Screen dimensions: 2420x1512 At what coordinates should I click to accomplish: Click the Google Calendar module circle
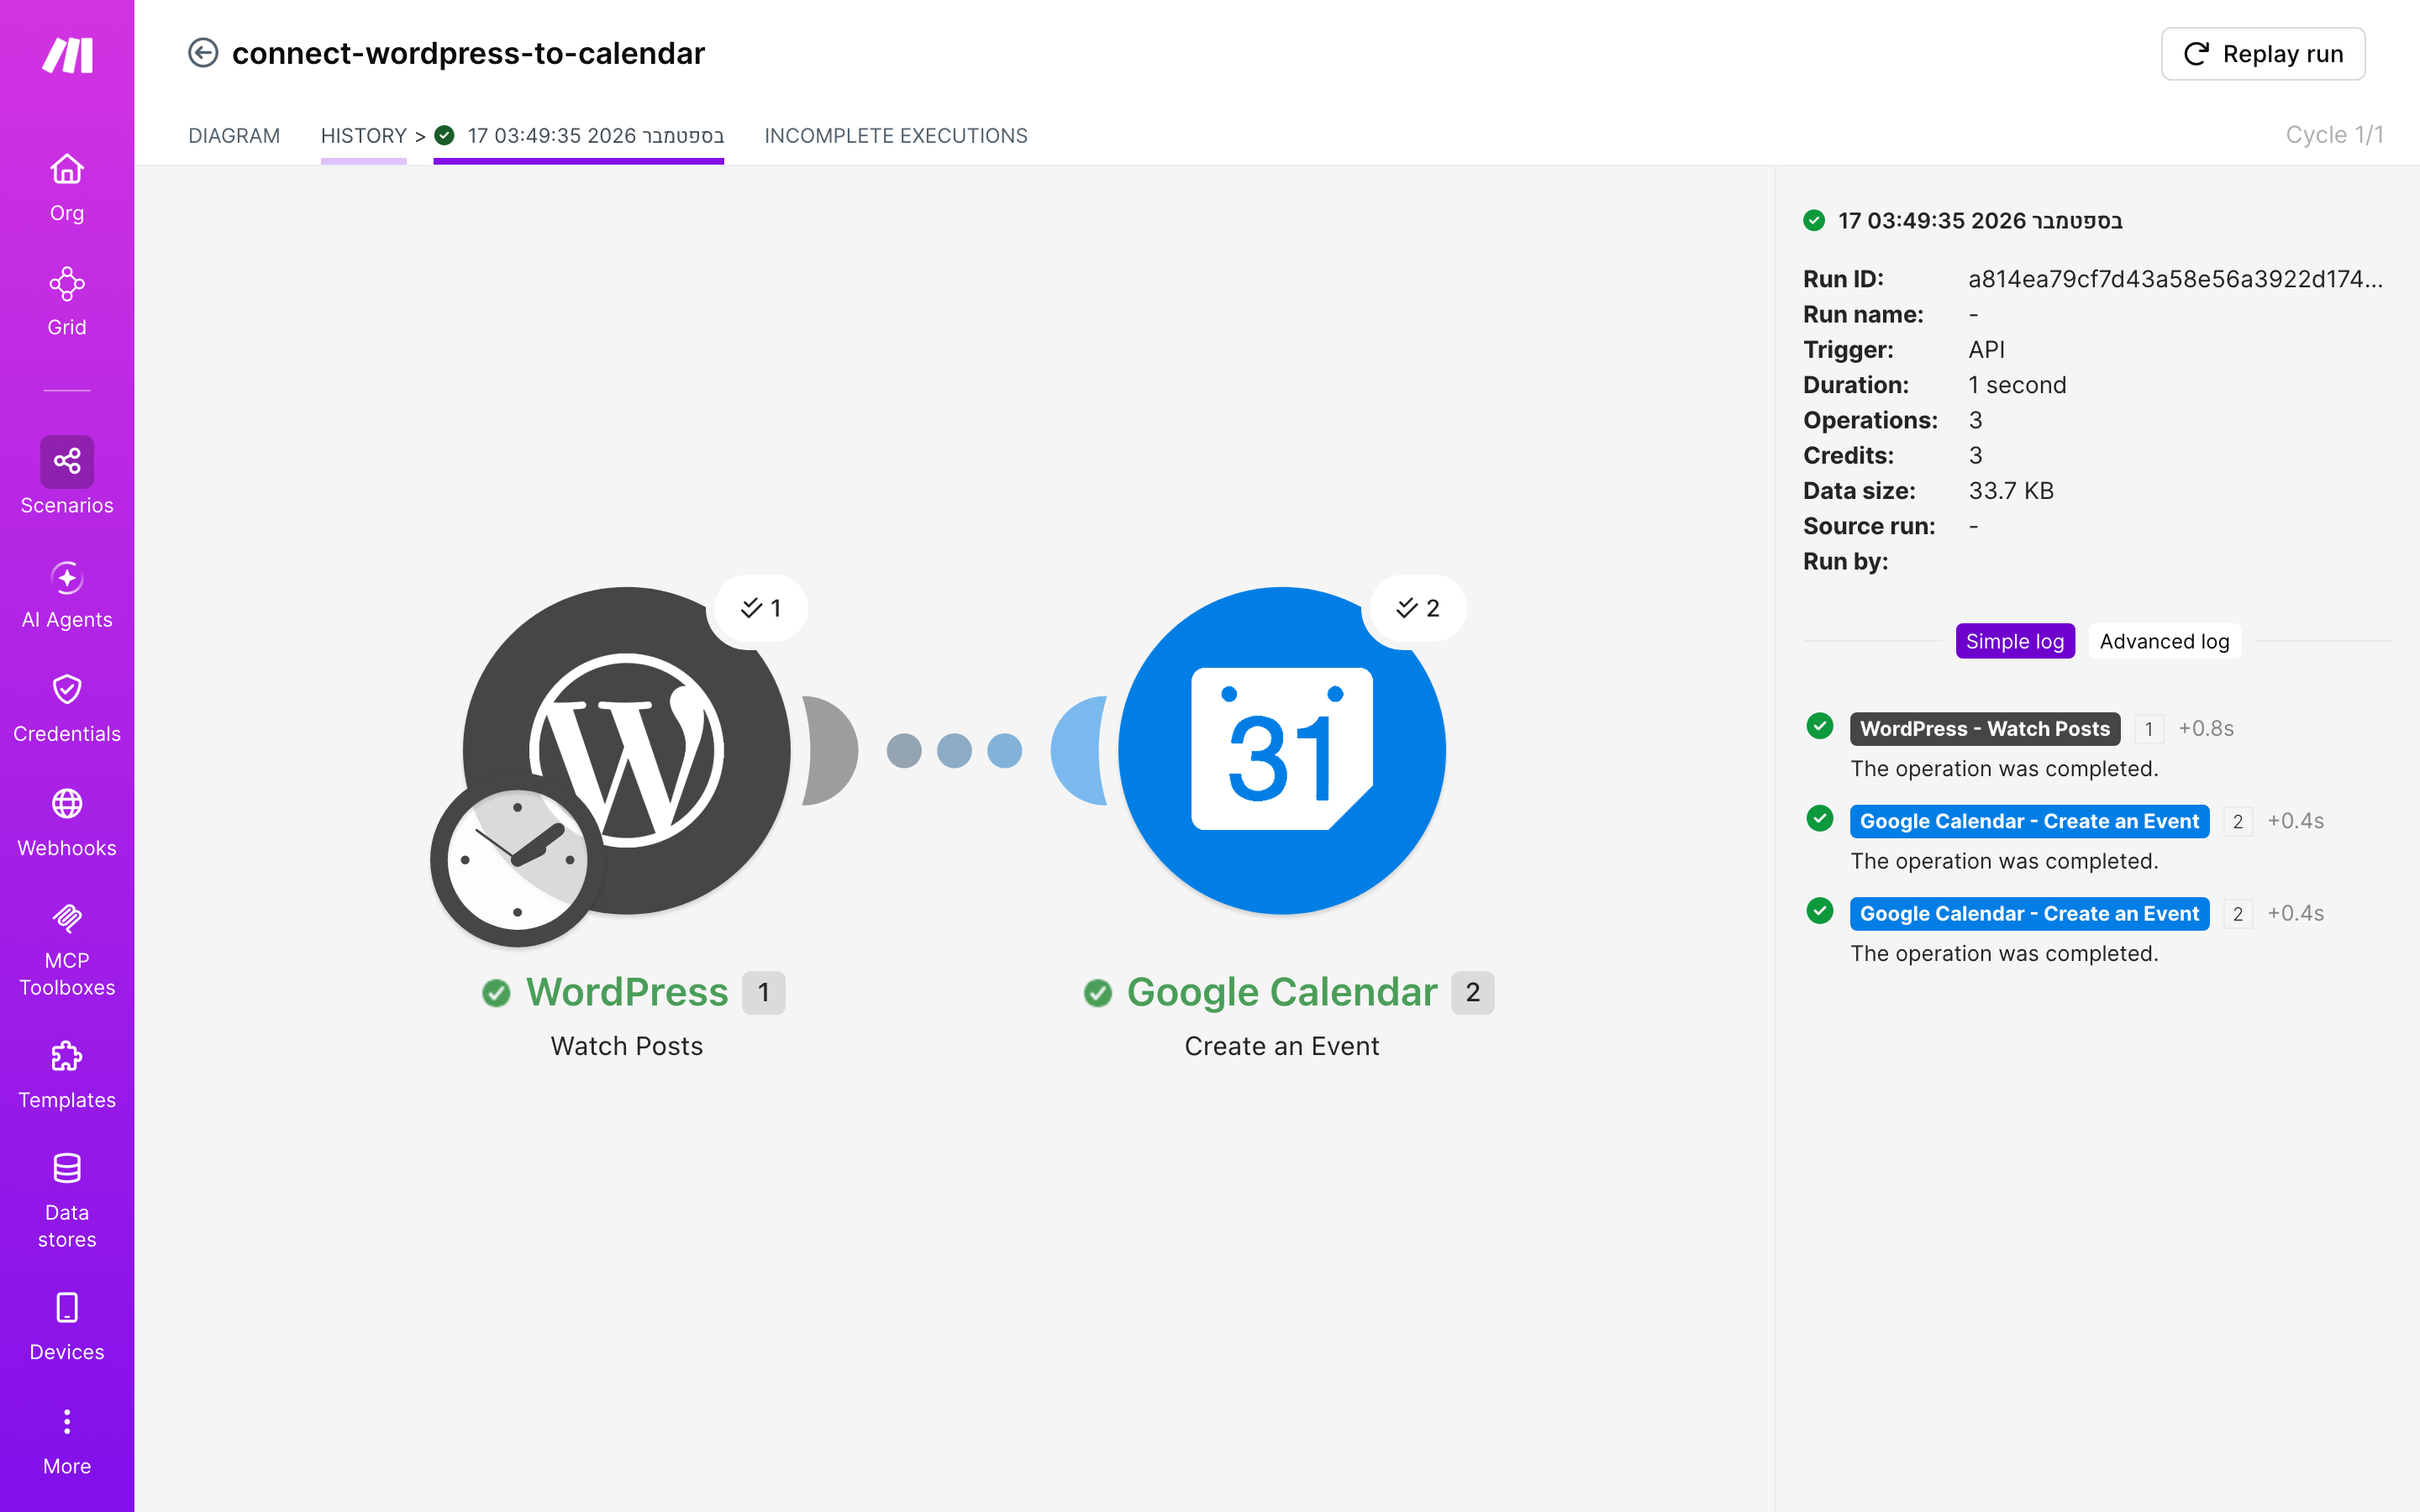point(1282,750)
